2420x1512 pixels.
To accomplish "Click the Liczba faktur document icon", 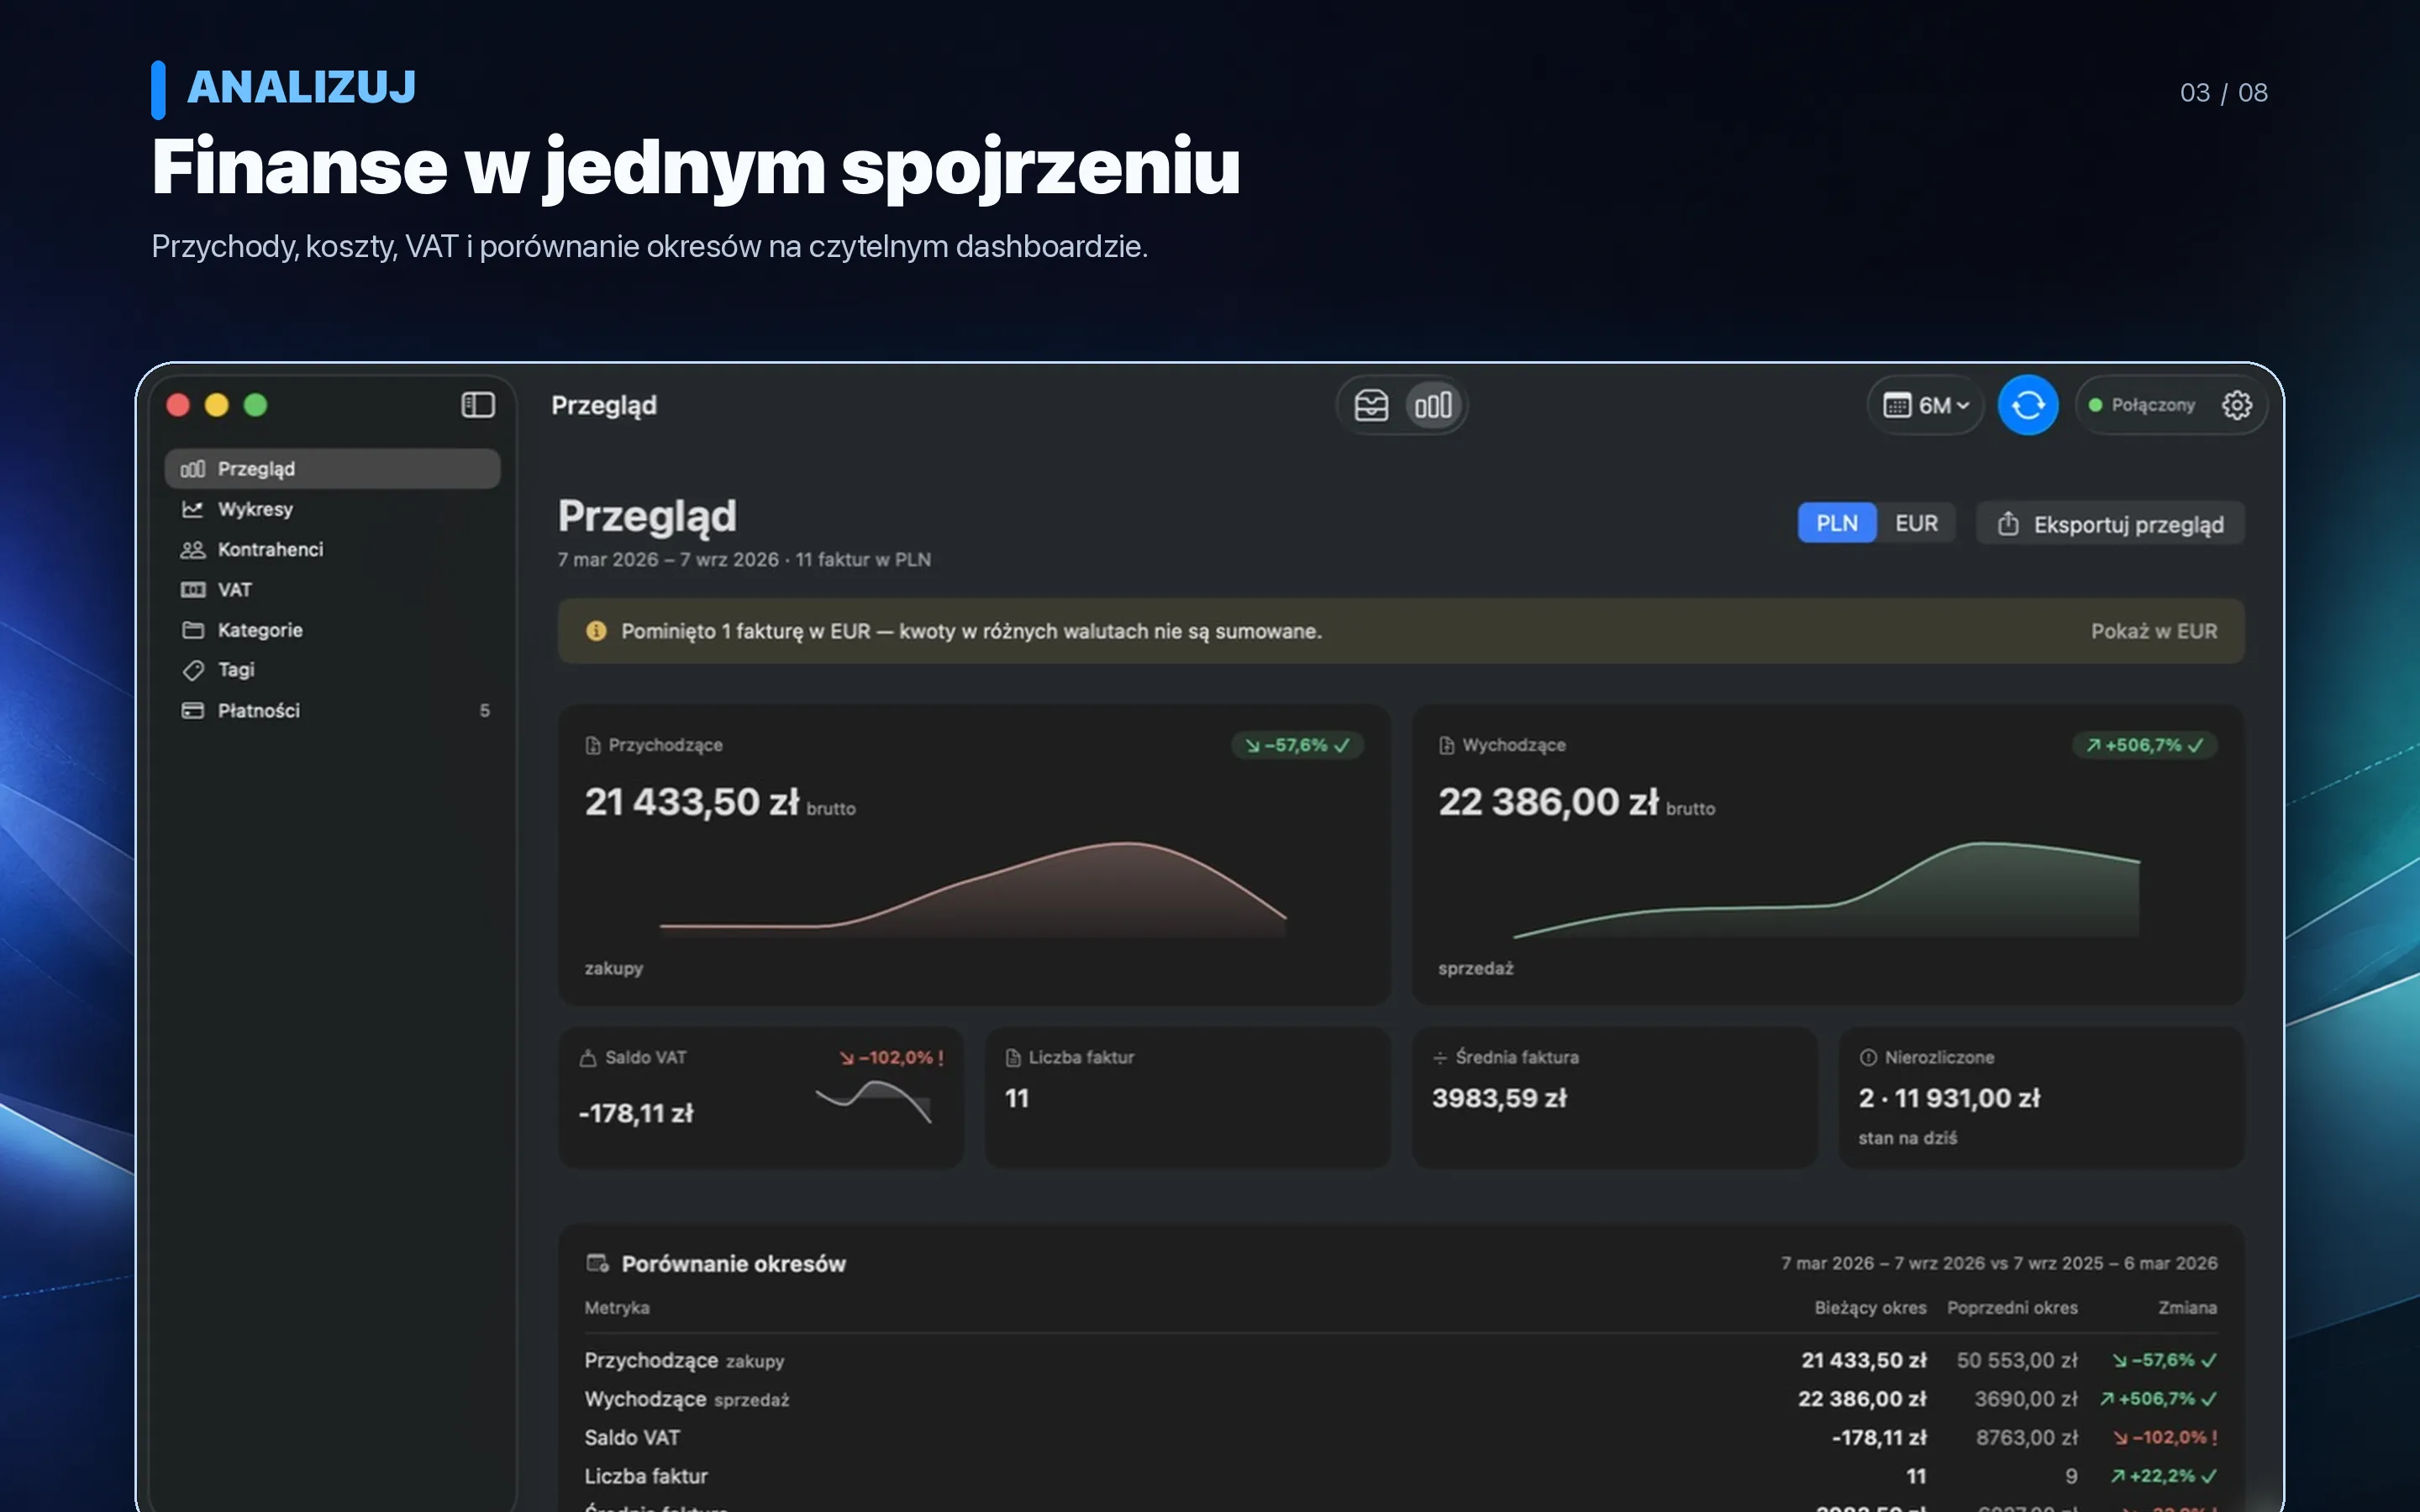I will pos(1013,1058).
